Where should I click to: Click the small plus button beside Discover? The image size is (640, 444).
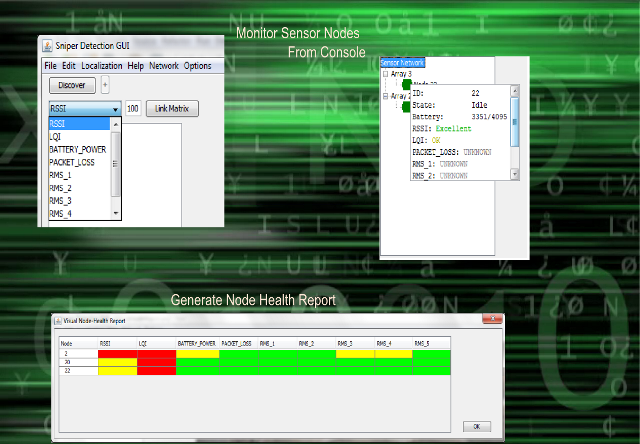(105, 86)
